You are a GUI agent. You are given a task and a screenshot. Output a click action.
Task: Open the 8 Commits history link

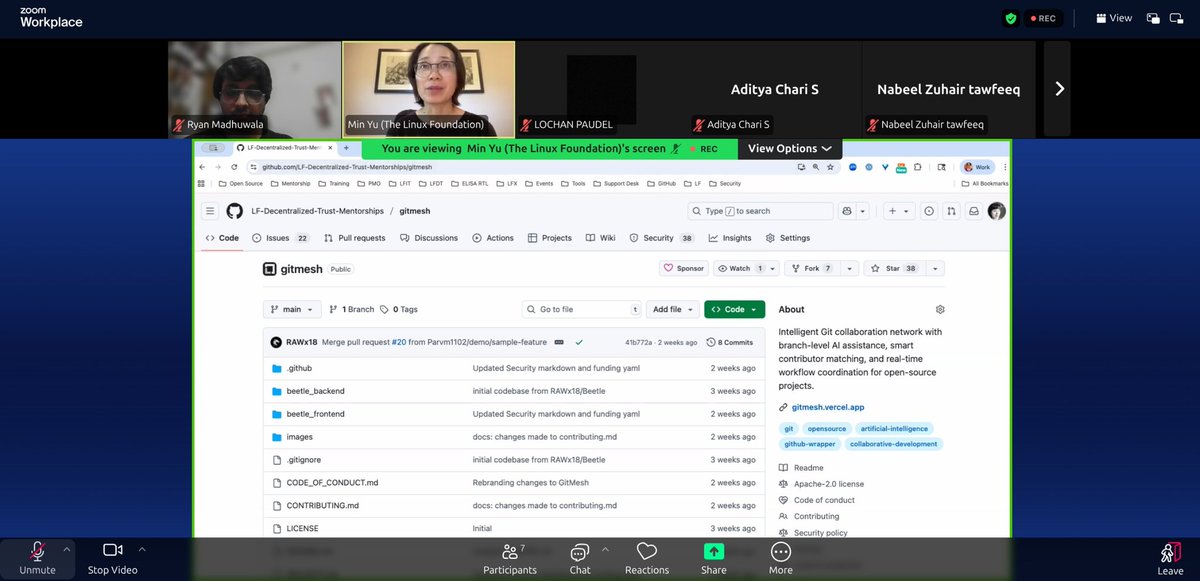tap(731, 342)
